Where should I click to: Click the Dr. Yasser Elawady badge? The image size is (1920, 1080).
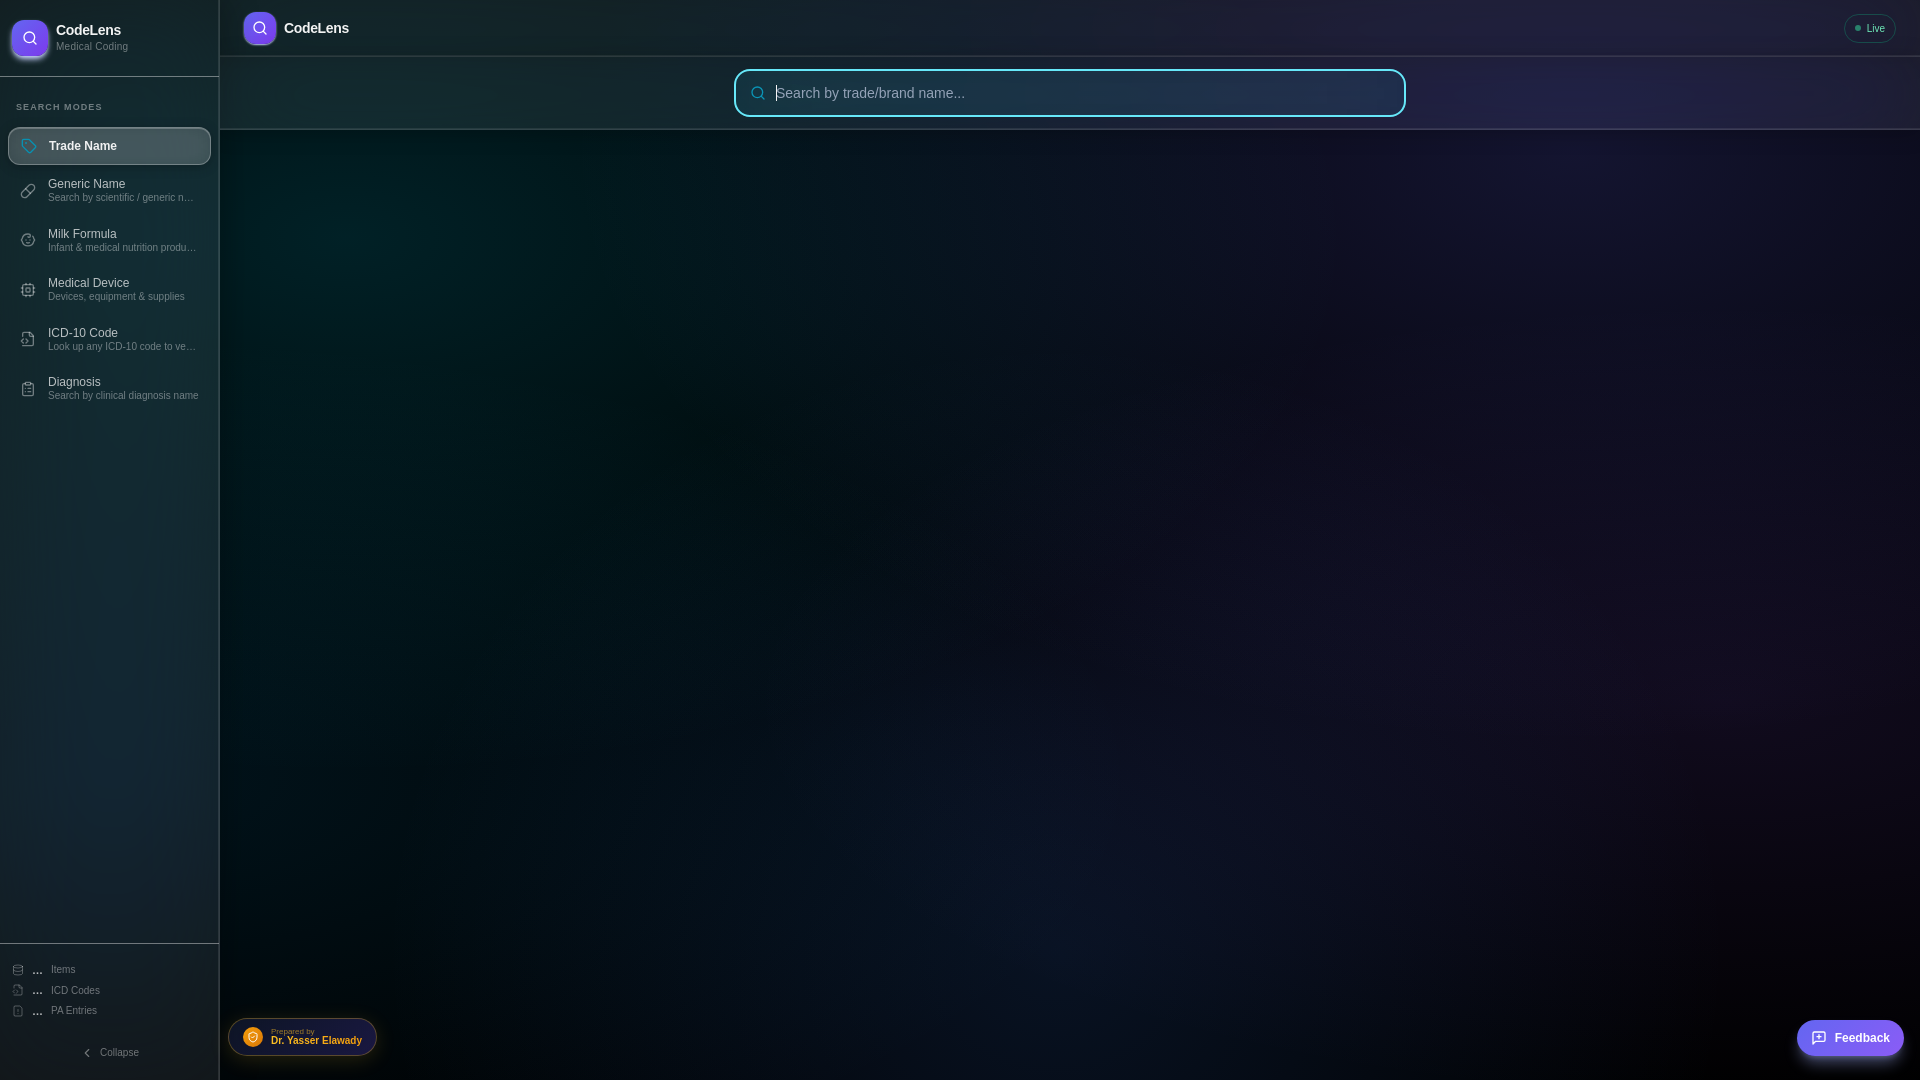pyautogui.click(x=302, y=1037)
